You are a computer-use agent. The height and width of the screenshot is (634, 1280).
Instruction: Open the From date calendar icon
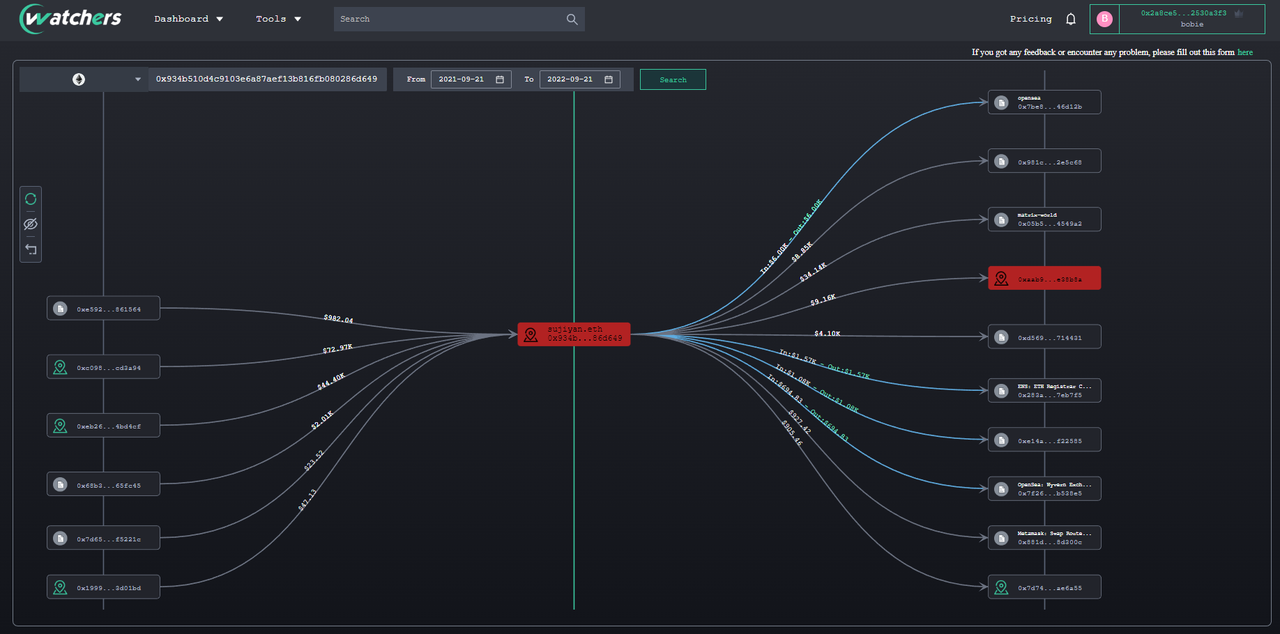500,79
